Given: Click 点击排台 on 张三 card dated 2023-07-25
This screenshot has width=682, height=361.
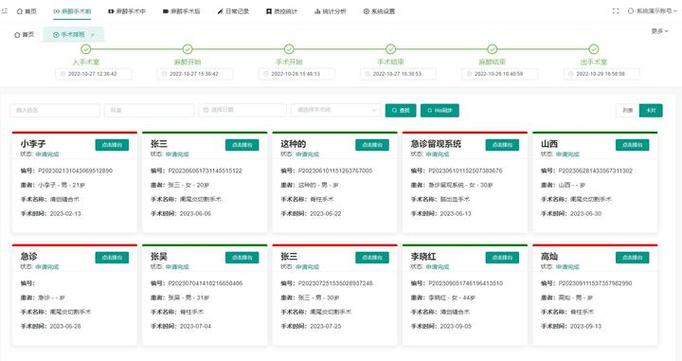Looking at the screenshot, I should (372, 257).
